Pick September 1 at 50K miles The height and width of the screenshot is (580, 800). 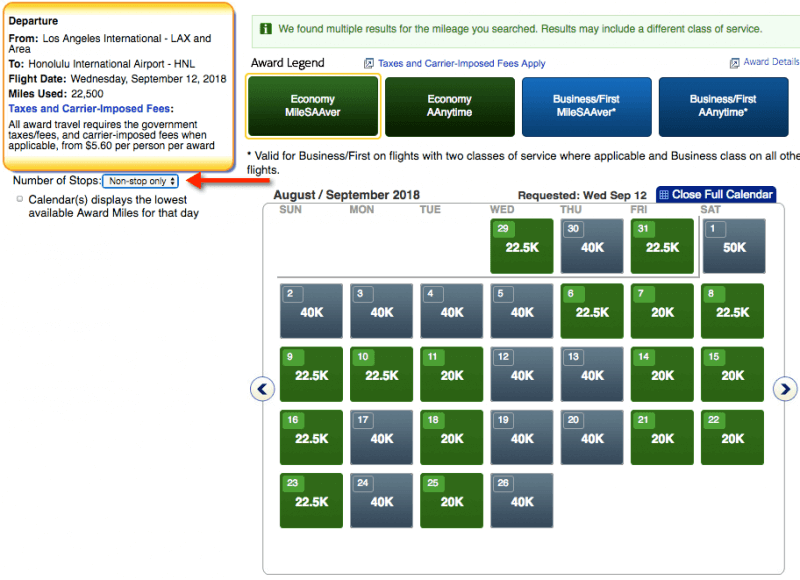coord(734,246)
